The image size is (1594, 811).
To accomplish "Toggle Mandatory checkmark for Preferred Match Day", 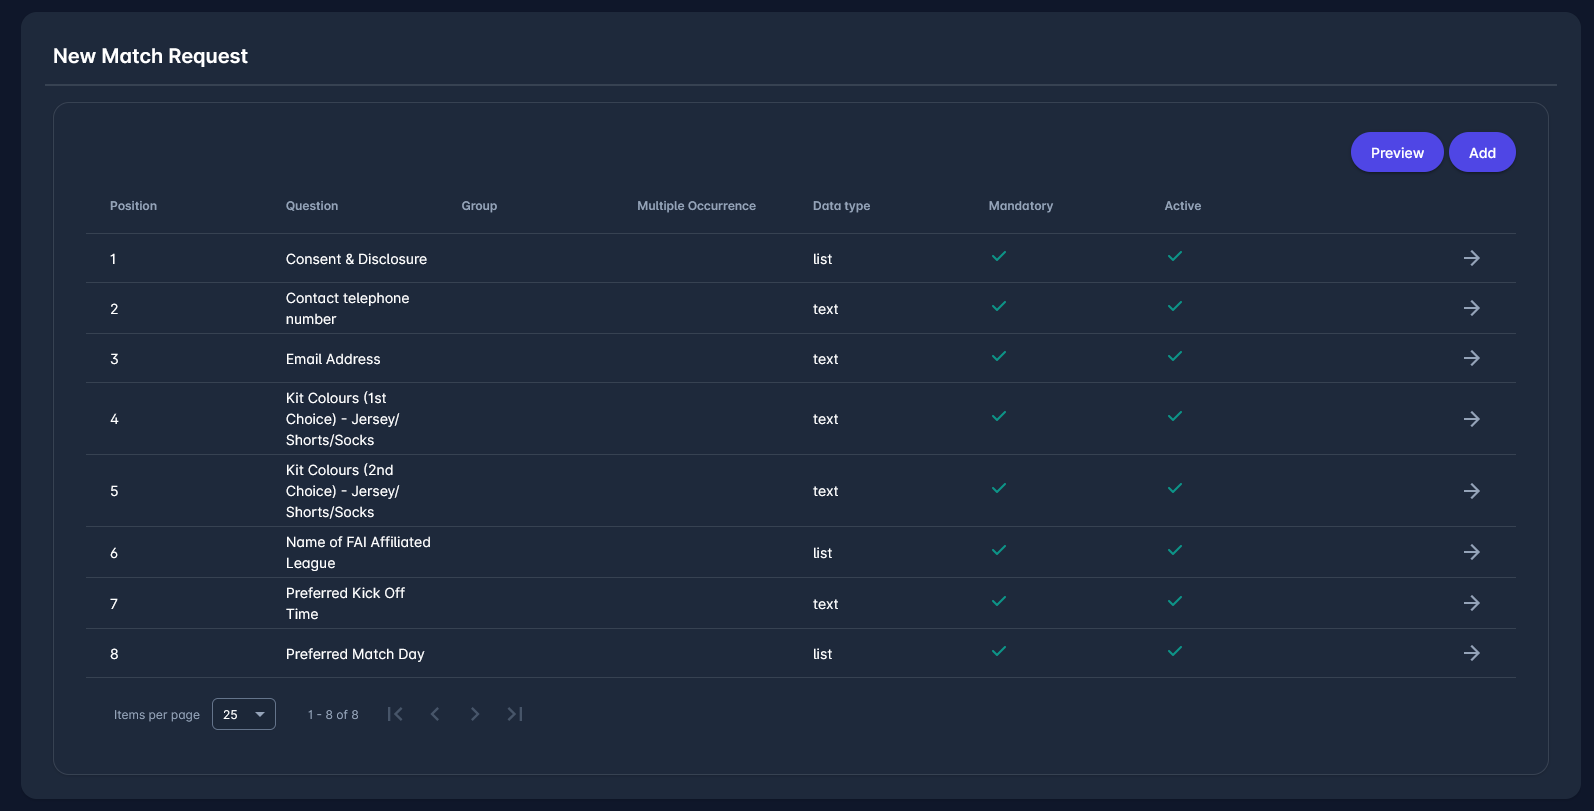I will click(x=998, y=652).
